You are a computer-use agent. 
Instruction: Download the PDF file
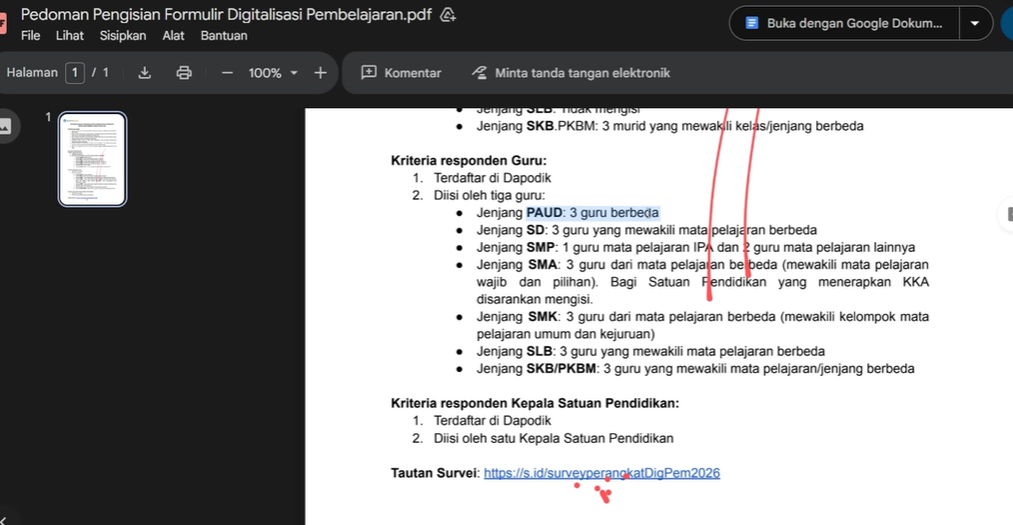coord(145,73)
